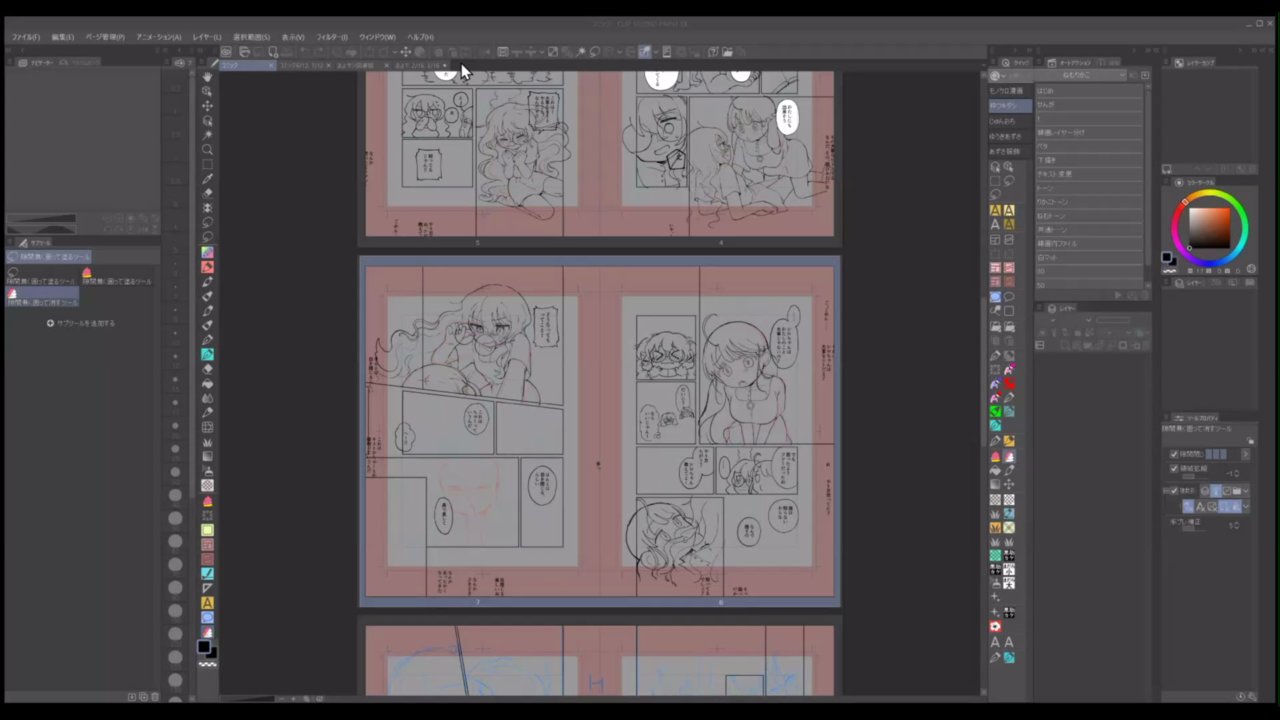The image size is (1280, 720).
Task: Switch to the first document tab コミック
Action: tap(246, 66)
